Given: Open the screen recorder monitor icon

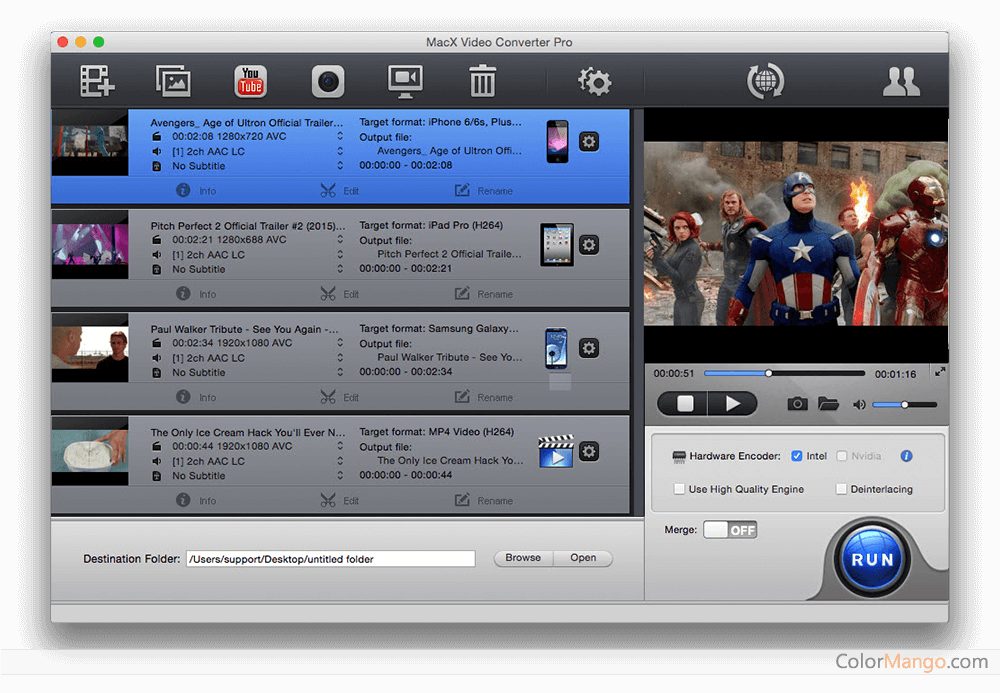Looking at the screenshot, I should (405, 81).
